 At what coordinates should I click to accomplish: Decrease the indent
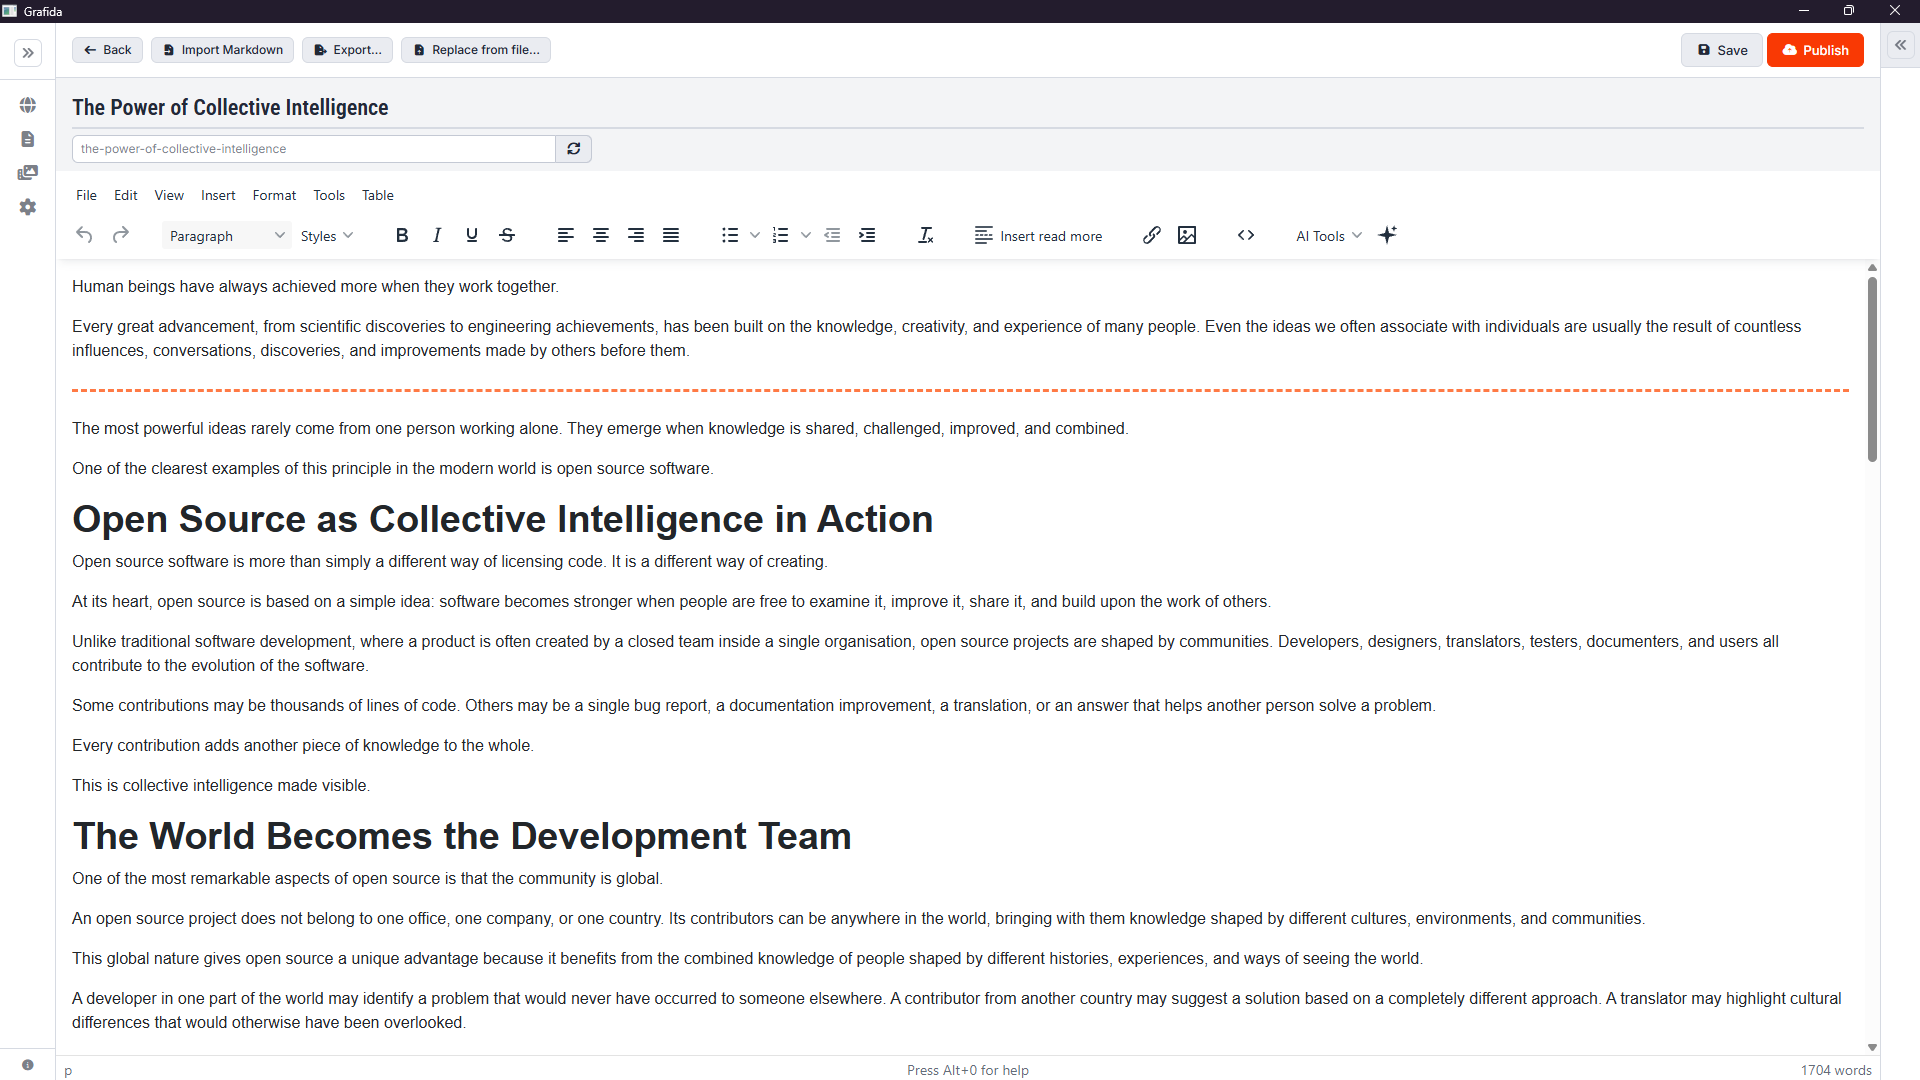tap(832, 235)
